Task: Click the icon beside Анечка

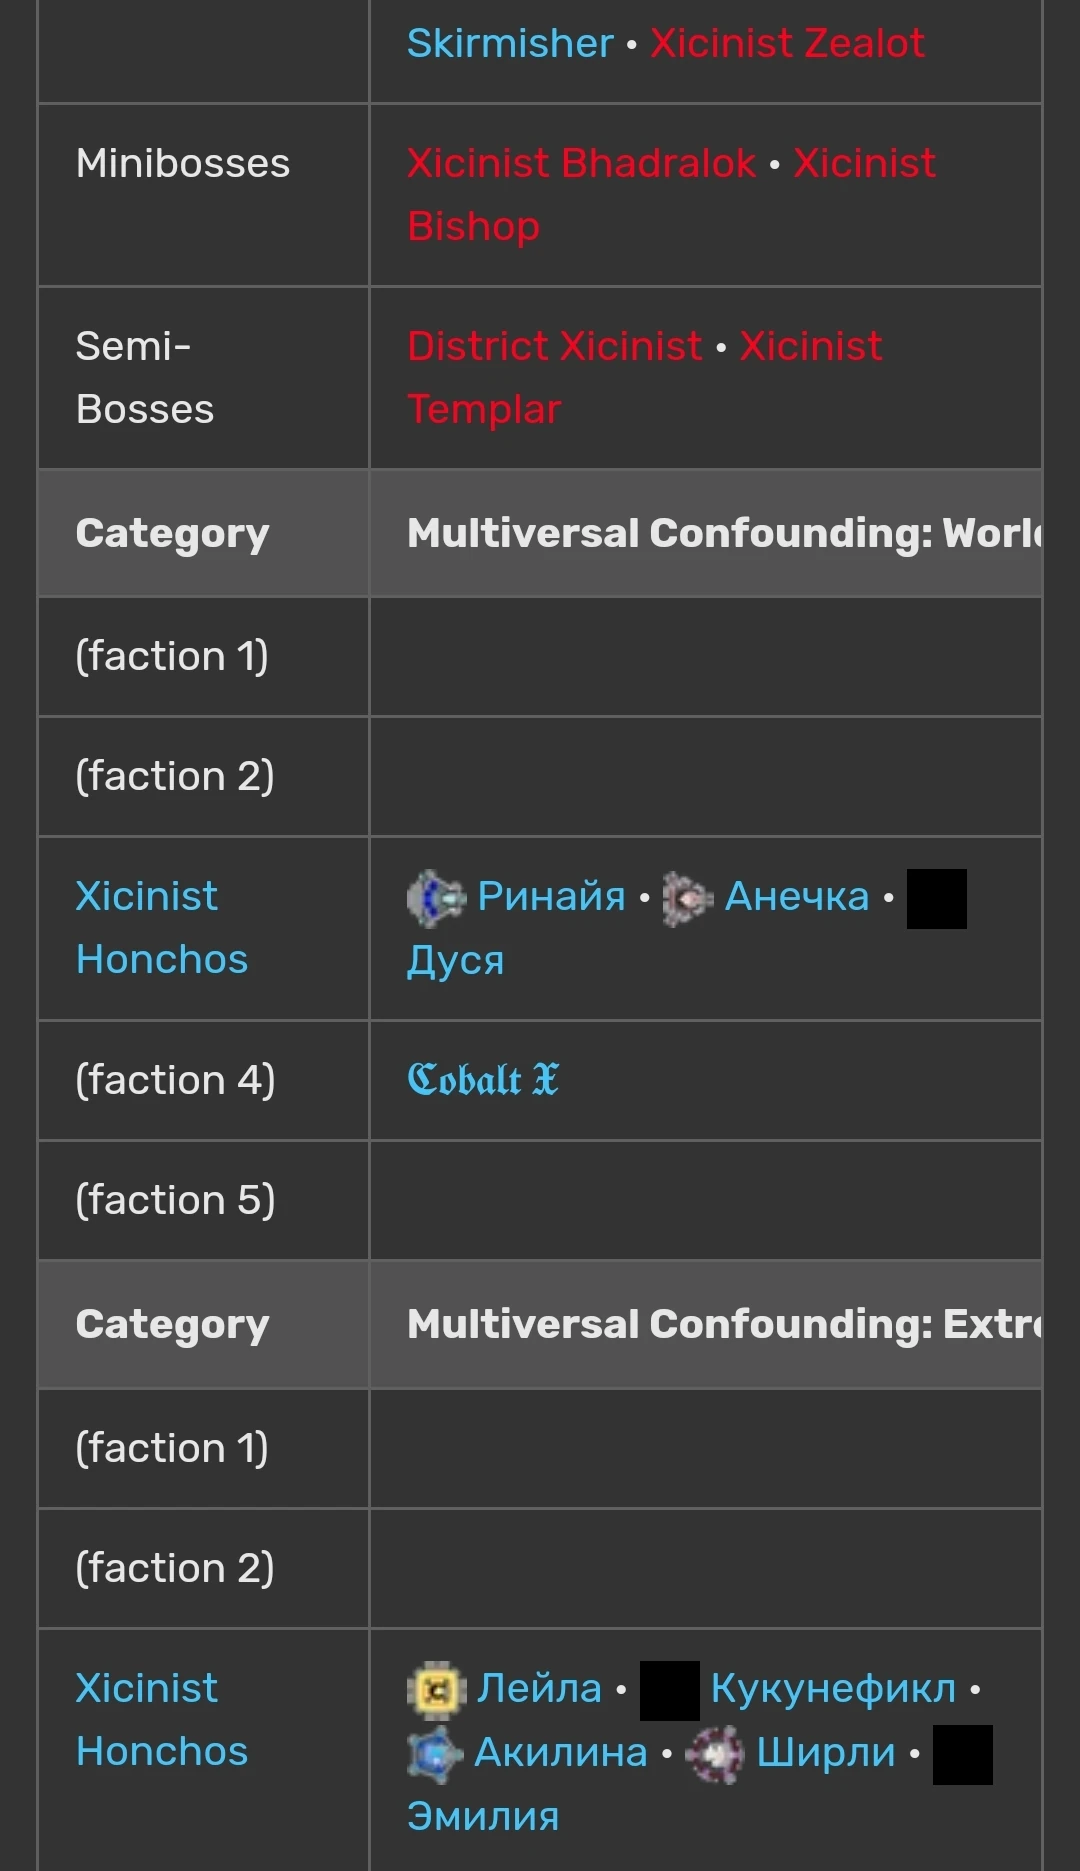Action: (x=687, y=898)
